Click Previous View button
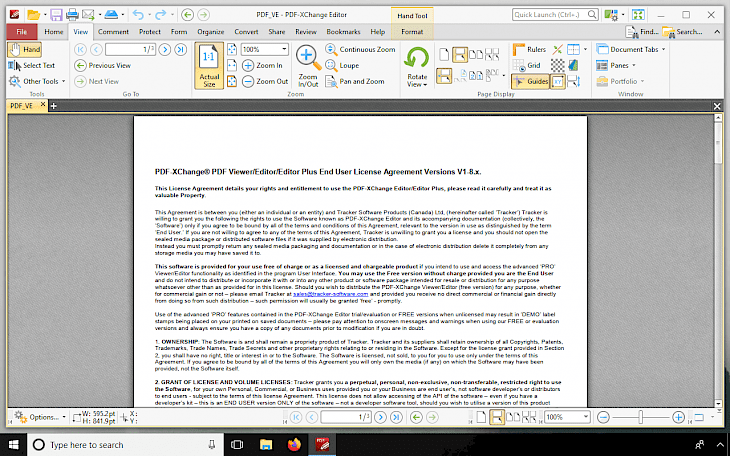 [x=103, y=66]
